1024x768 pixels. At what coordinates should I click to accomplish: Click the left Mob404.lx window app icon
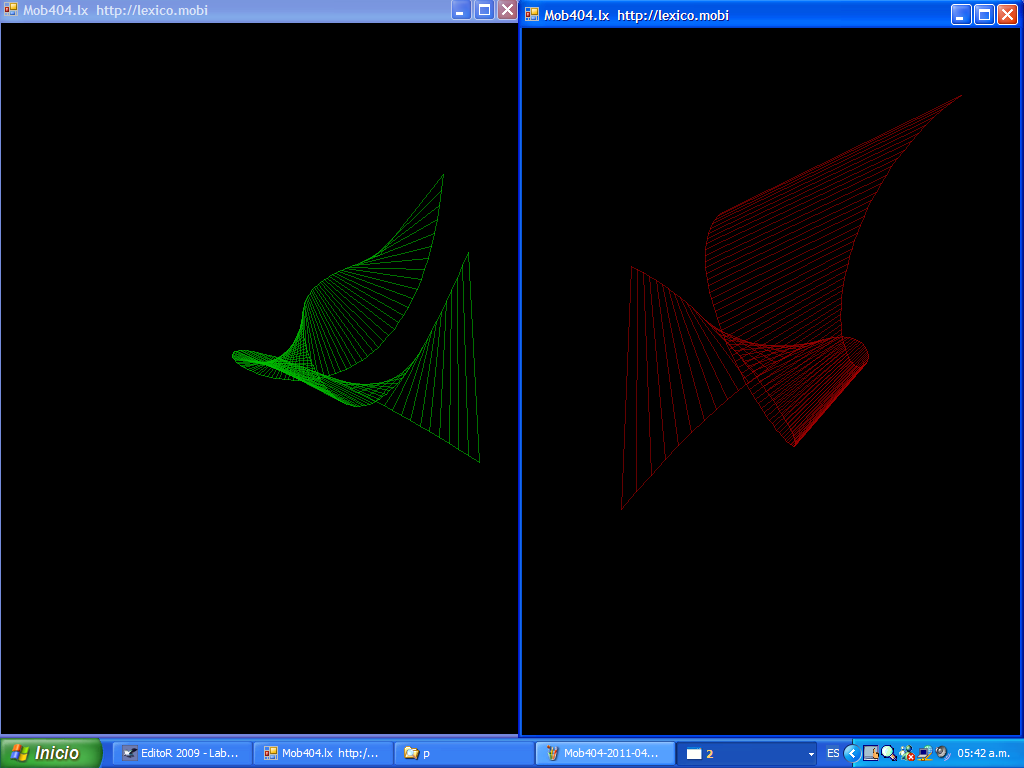pyautogui.click(x=11, y=10)
